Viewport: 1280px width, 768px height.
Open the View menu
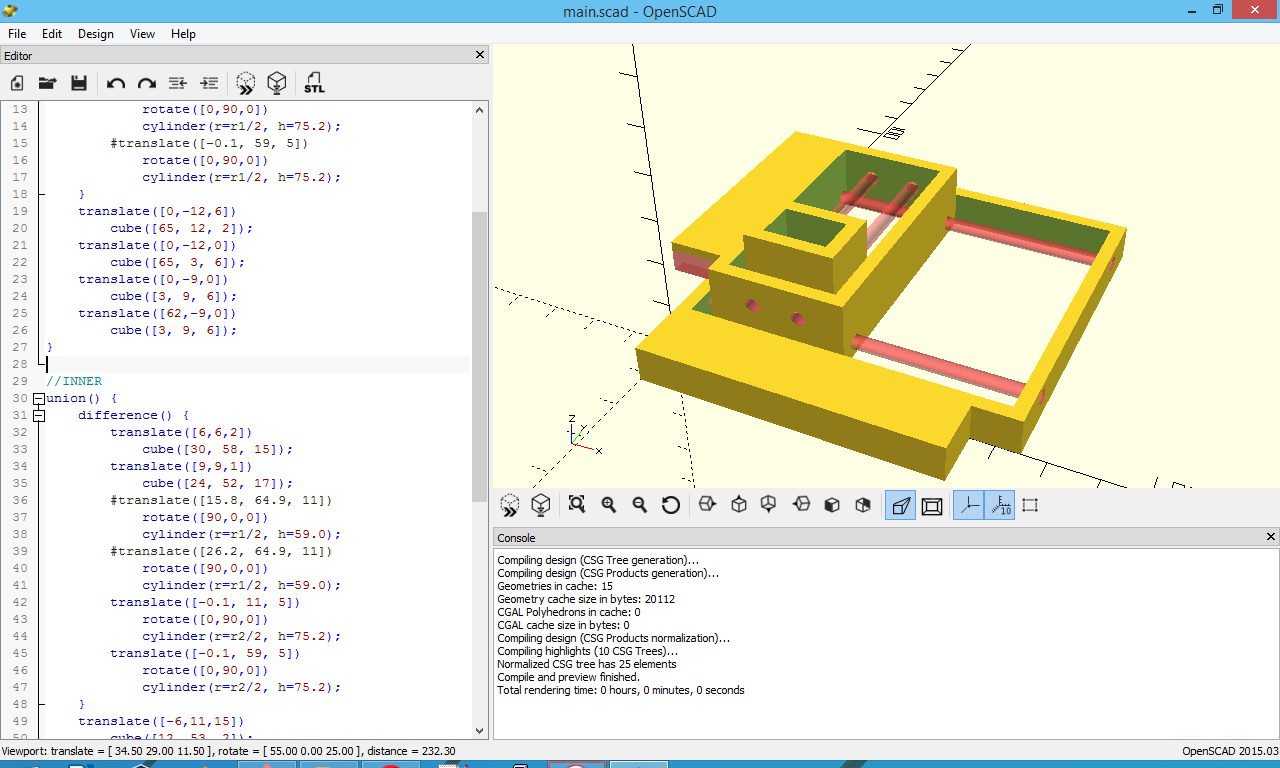click(x=142, y=33)
